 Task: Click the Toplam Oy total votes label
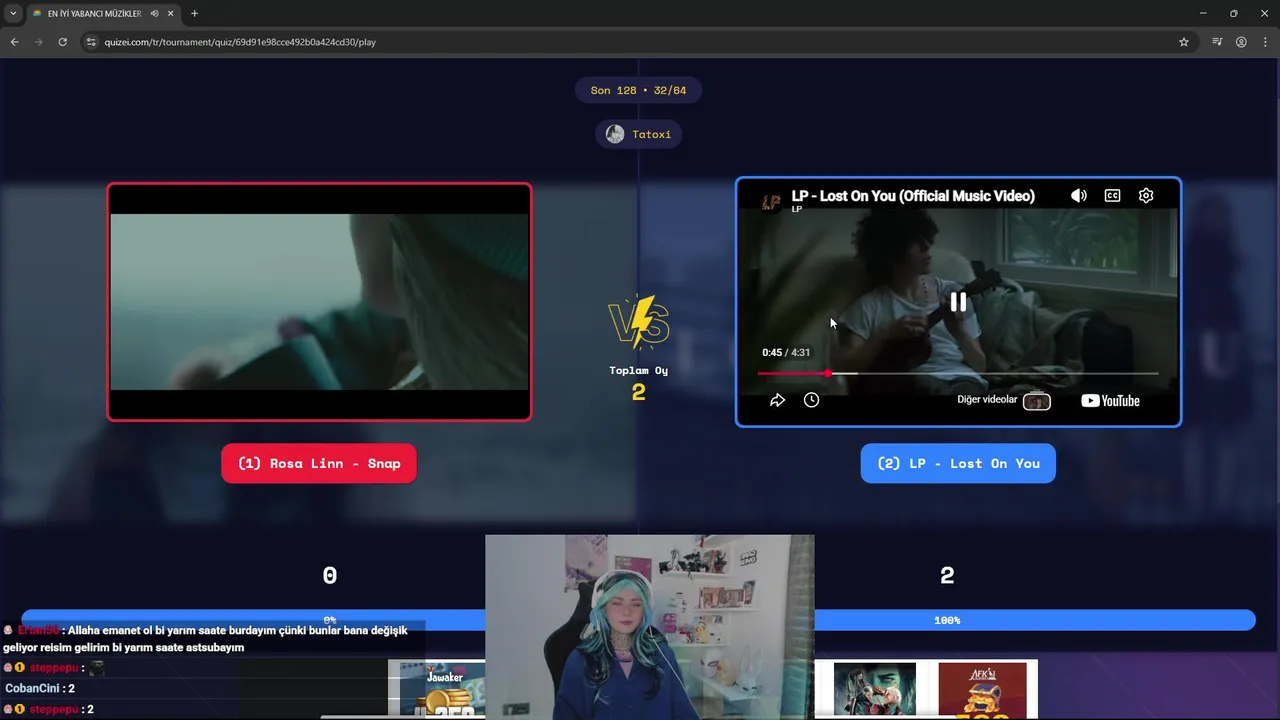pos(638,370)
